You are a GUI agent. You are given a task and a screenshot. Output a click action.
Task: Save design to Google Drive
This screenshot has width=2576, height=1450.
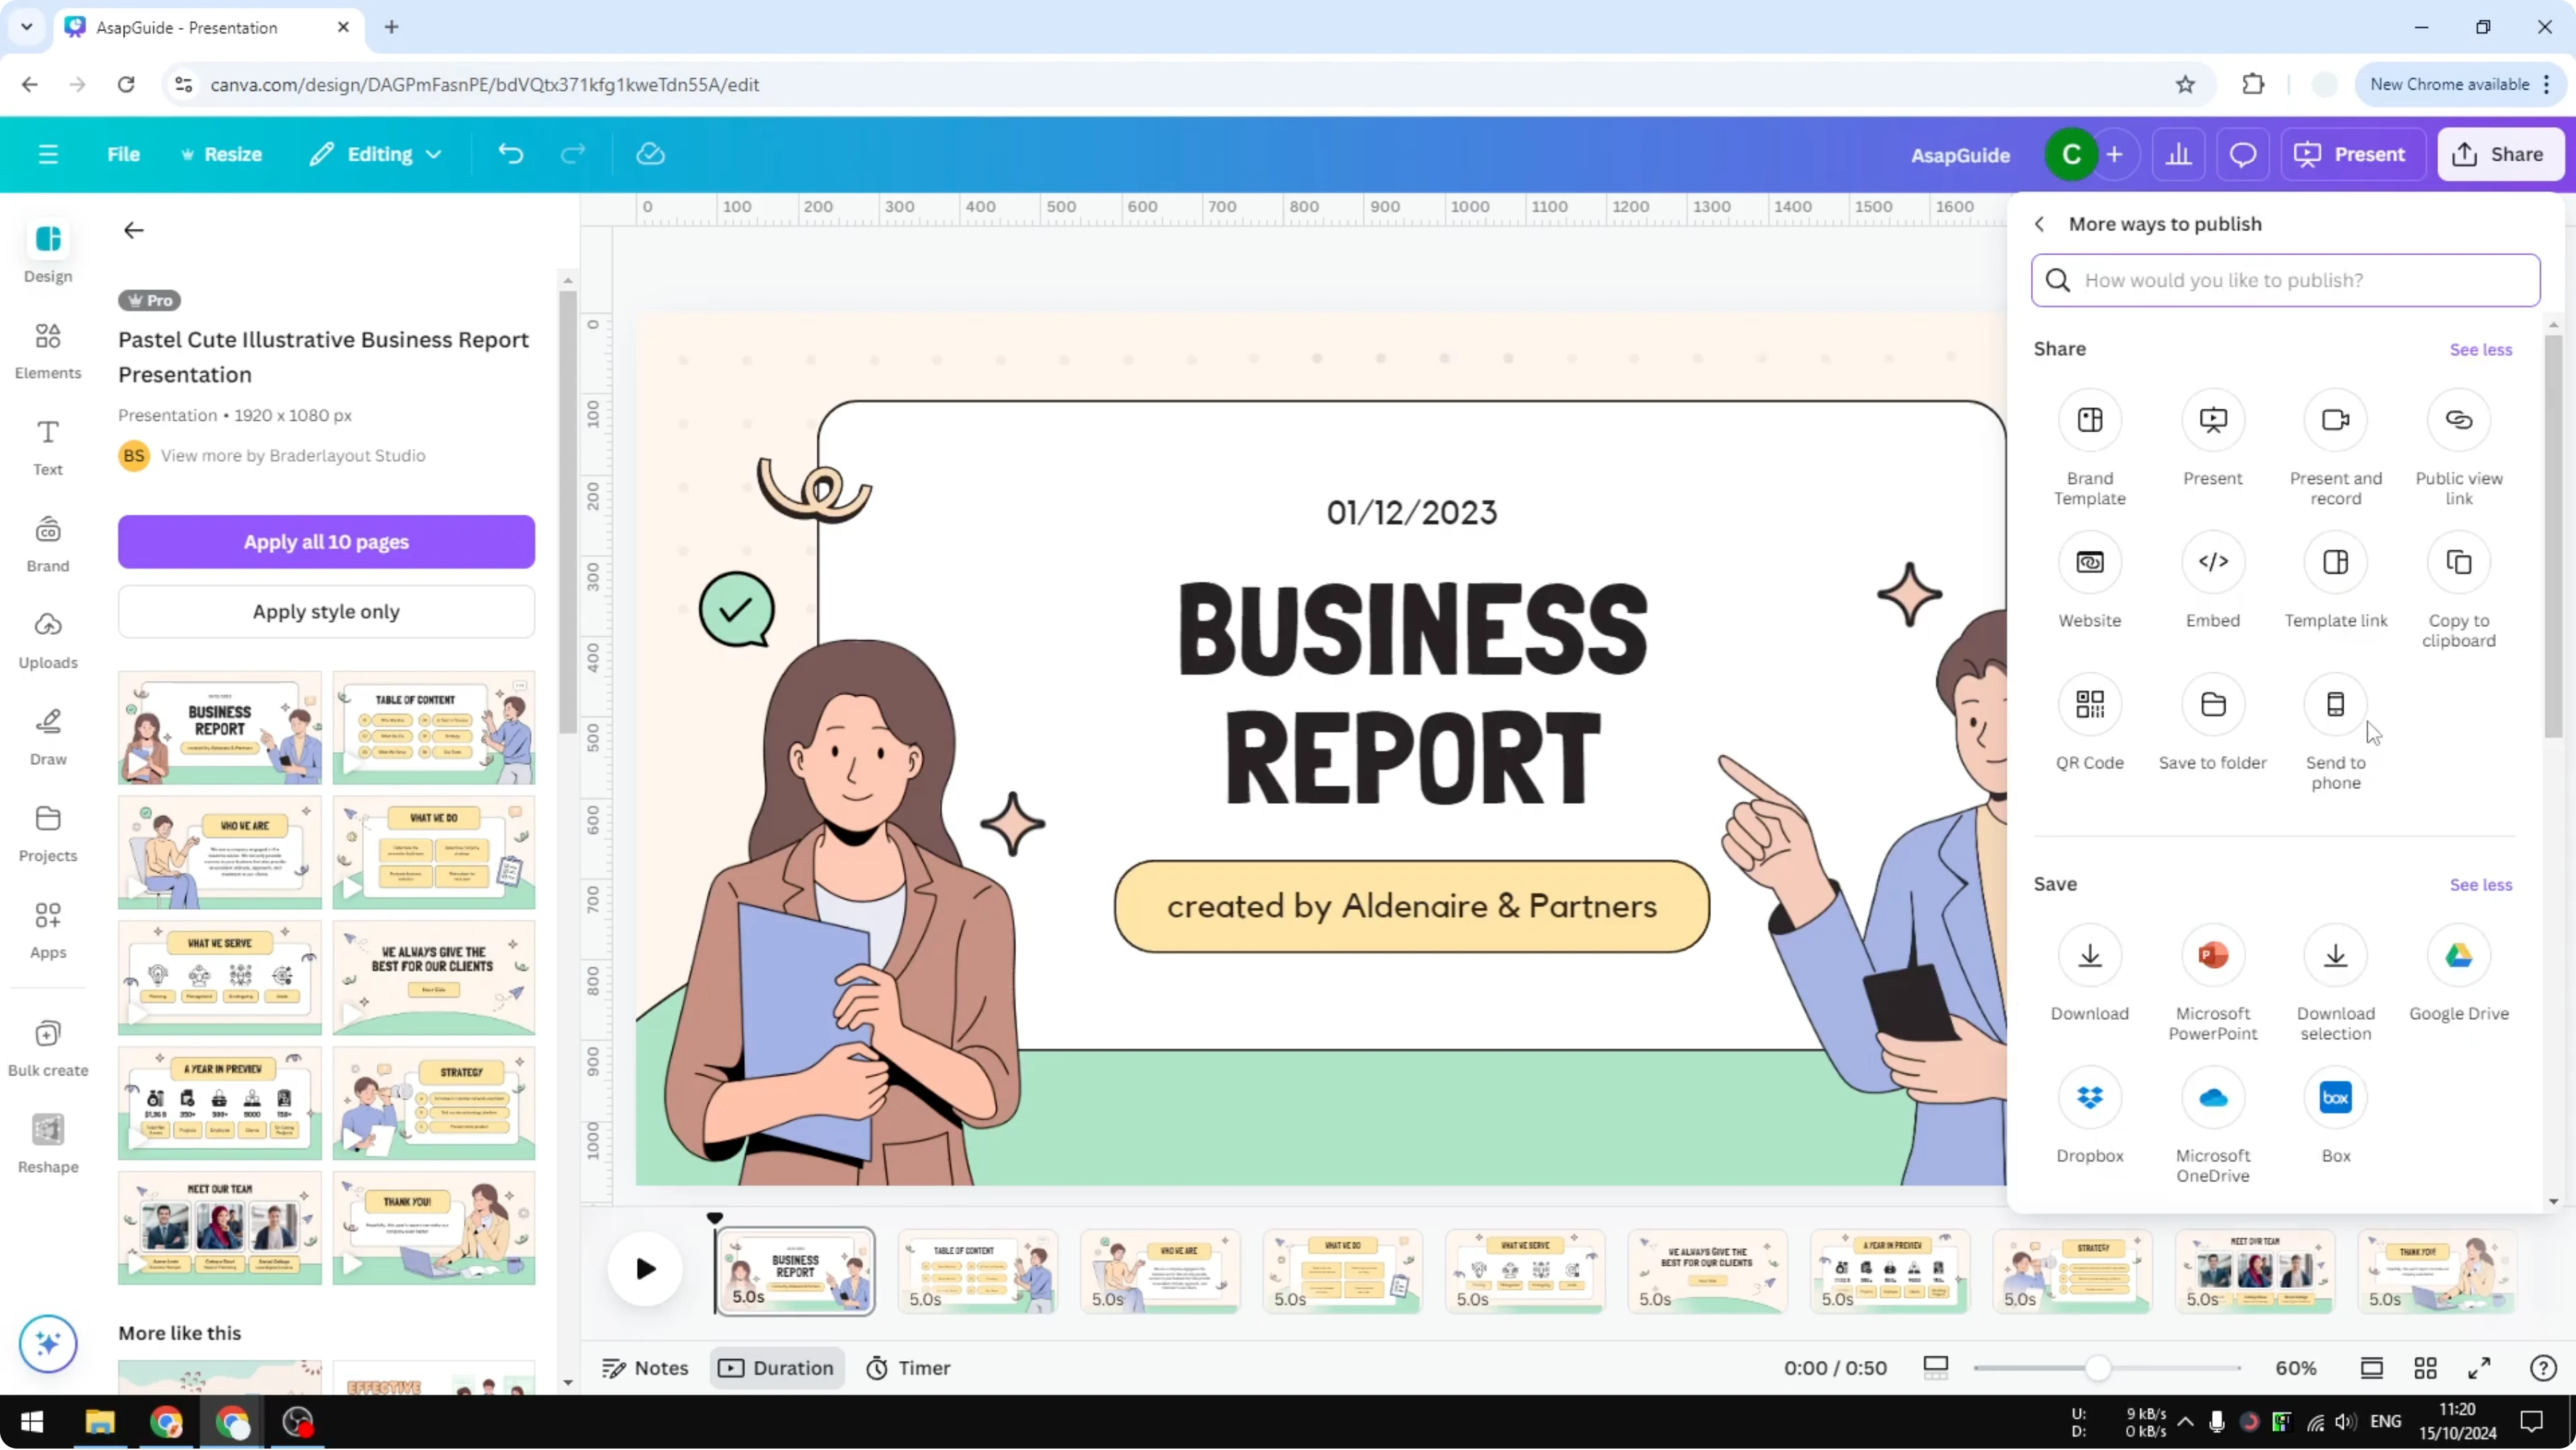pos(2459,957)
